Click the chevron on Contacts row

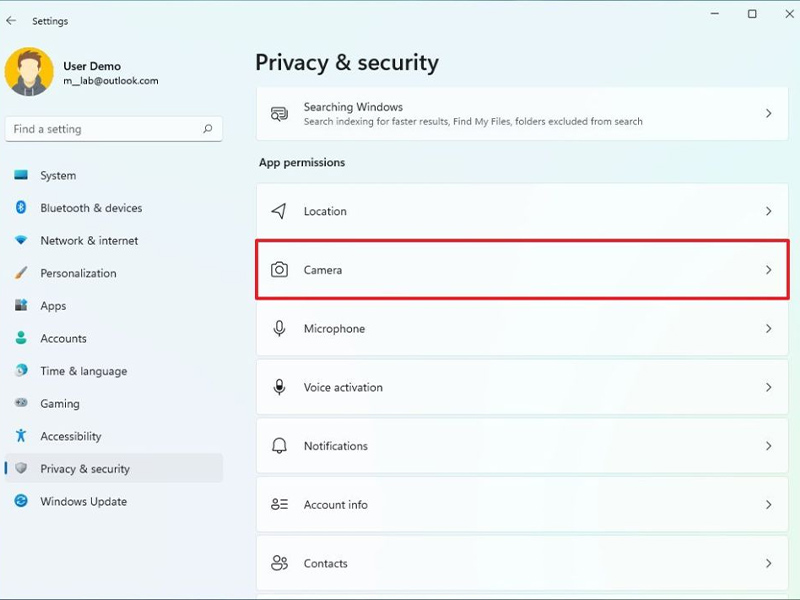(x=768, y=563)
